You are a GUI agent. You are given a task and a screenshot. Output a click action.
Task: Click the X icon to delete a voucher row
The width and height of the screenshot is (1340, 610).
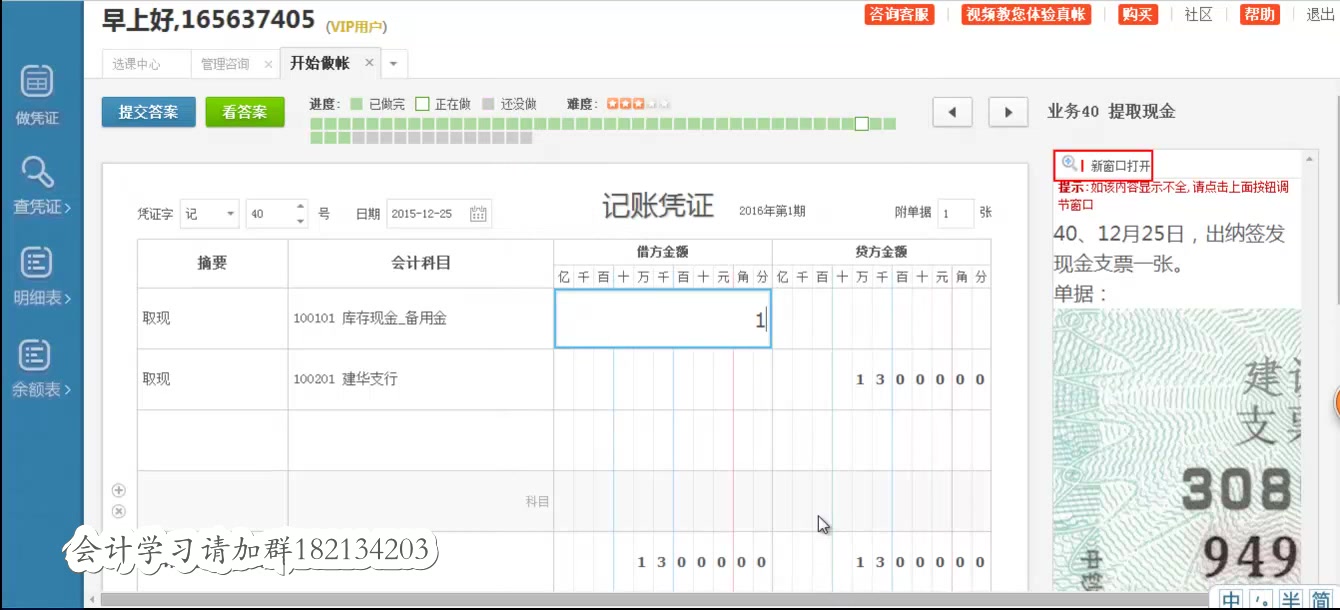click(x=118, y=511)
